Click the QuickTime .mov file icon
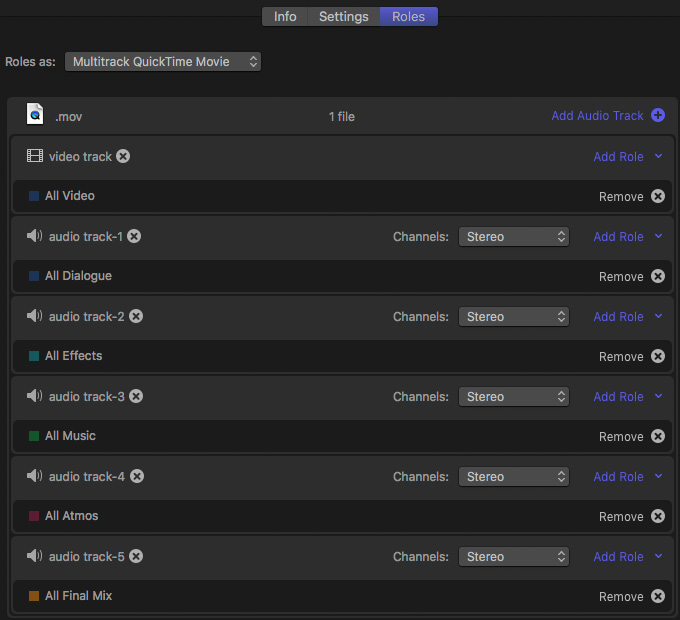 pyautogui.click(x=35, y=114)
